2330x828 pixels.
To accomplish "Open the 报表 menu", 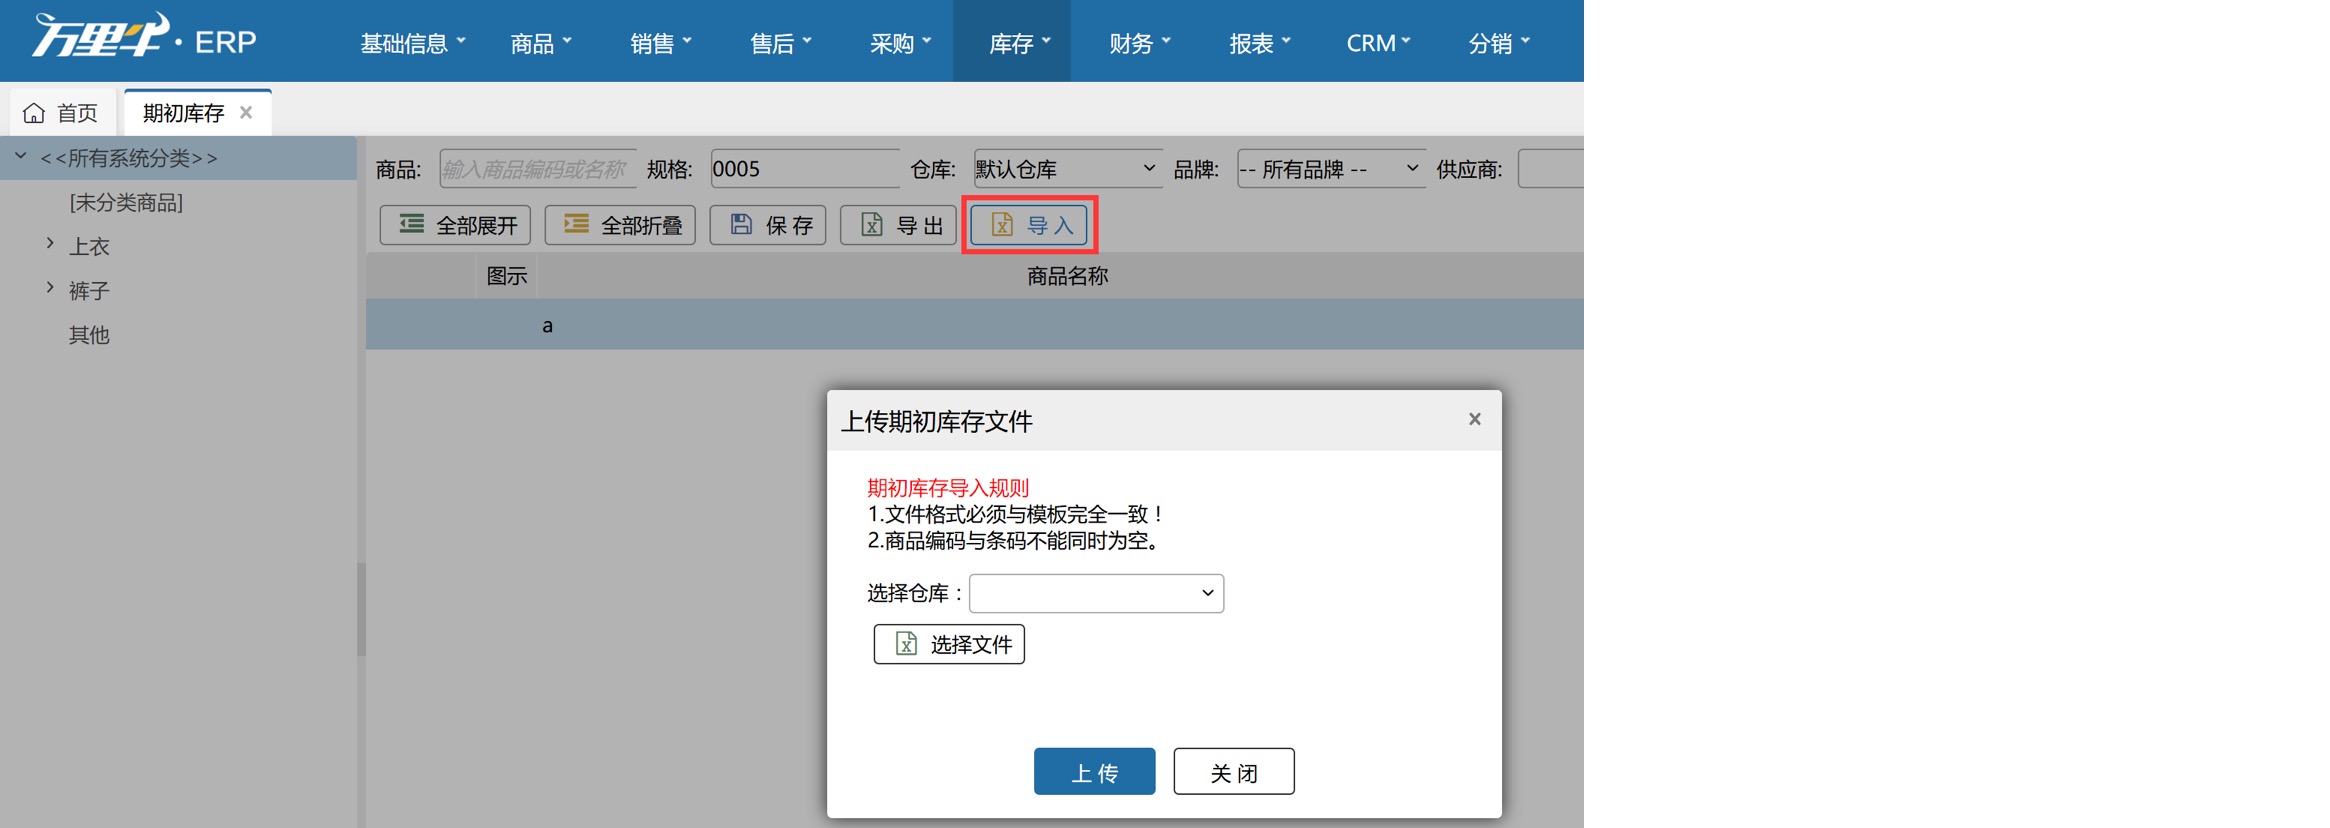I will (1260, 42).
